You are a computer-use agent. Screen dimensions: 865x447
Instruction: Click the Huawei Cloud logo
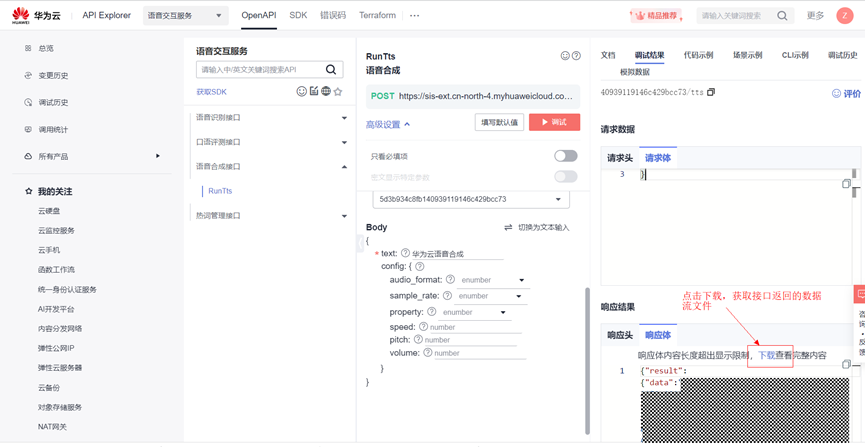click(x=36, y=15)
